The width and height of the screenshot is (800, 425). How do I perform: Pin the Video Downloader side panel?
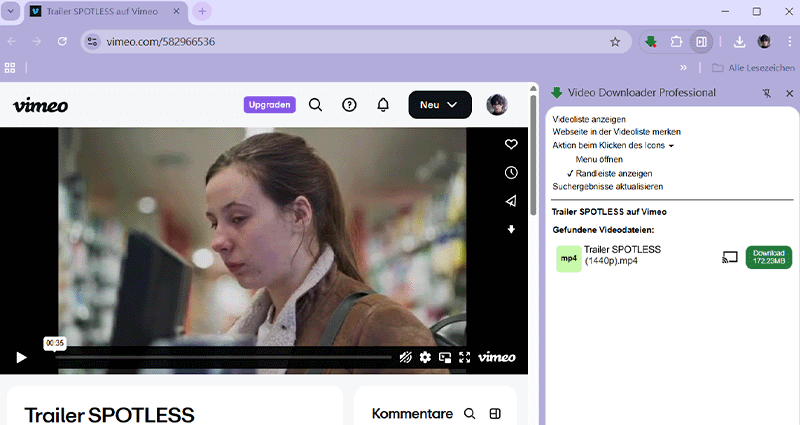point(767,93)
